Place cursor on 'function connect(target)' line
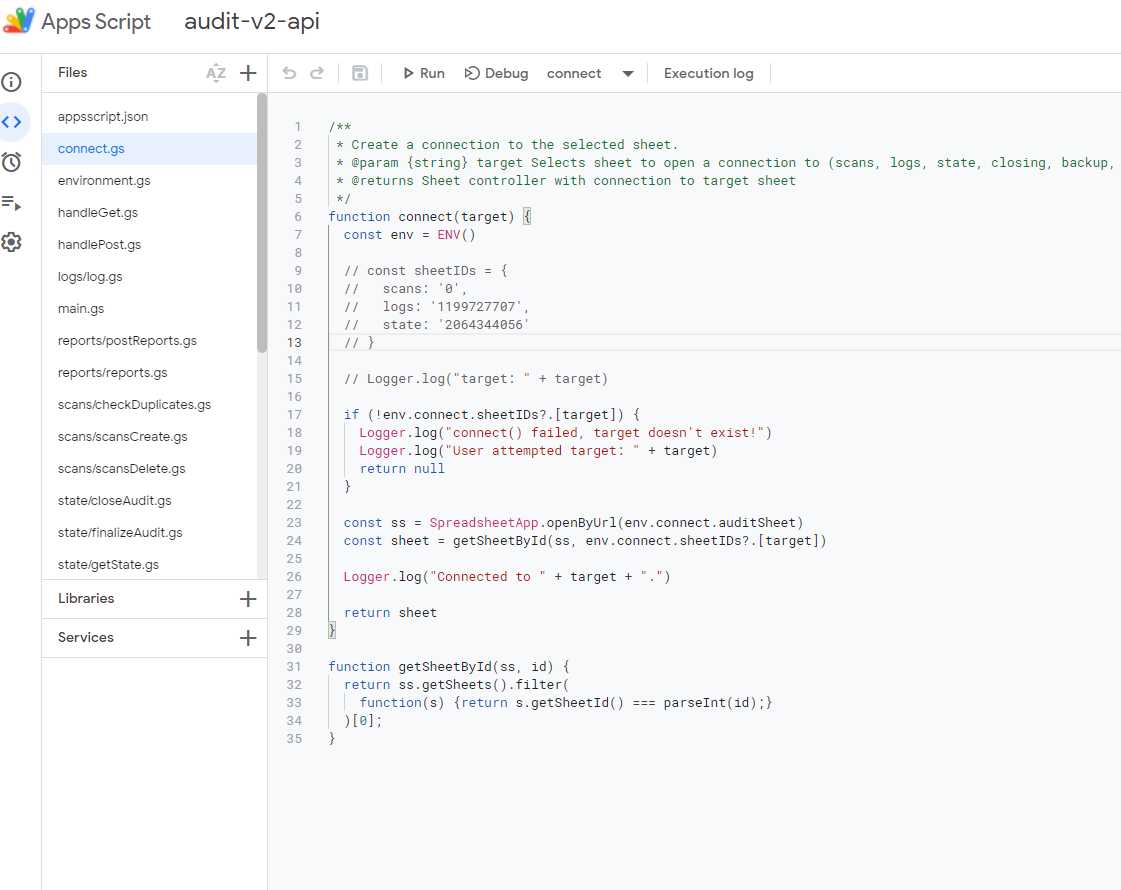The image size is (1121, 890). pyautogui.click(x=429, y=217)
